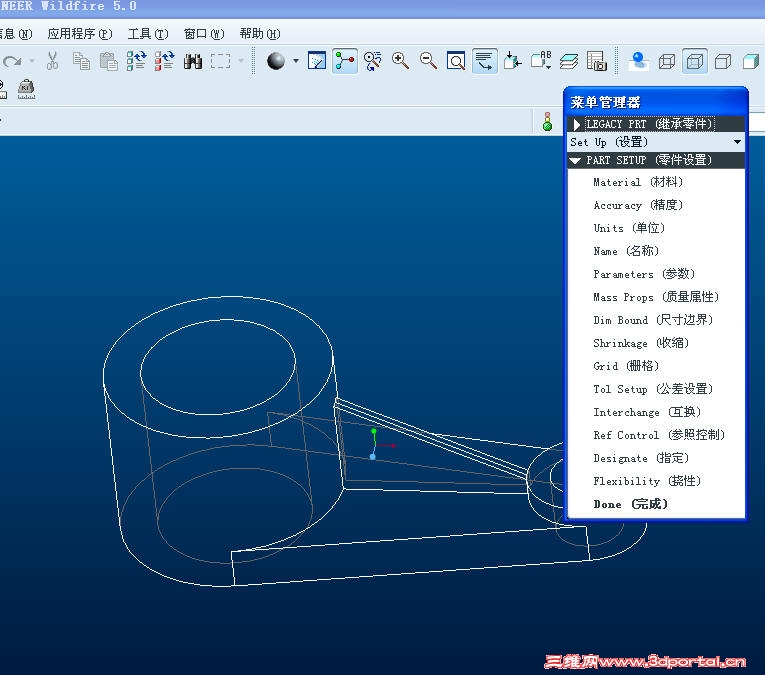
Task: Click the Layers stack icon
Action: (569, 61)
